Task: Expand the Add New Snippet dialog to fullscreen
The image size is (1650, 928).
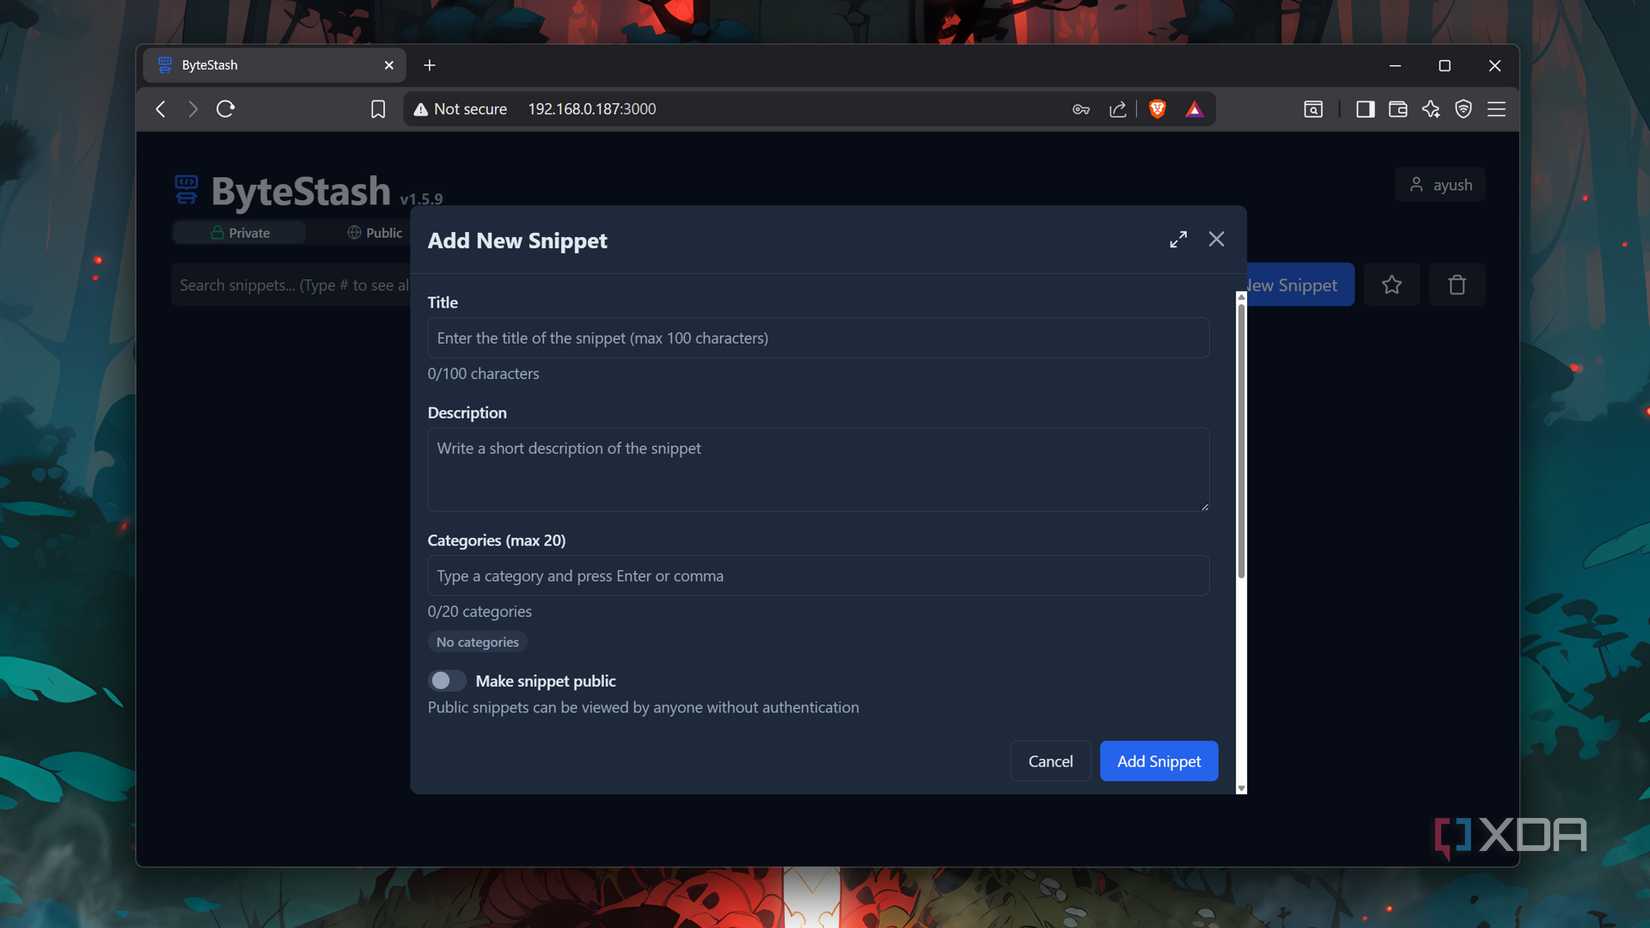Action: coord(1178,239)
